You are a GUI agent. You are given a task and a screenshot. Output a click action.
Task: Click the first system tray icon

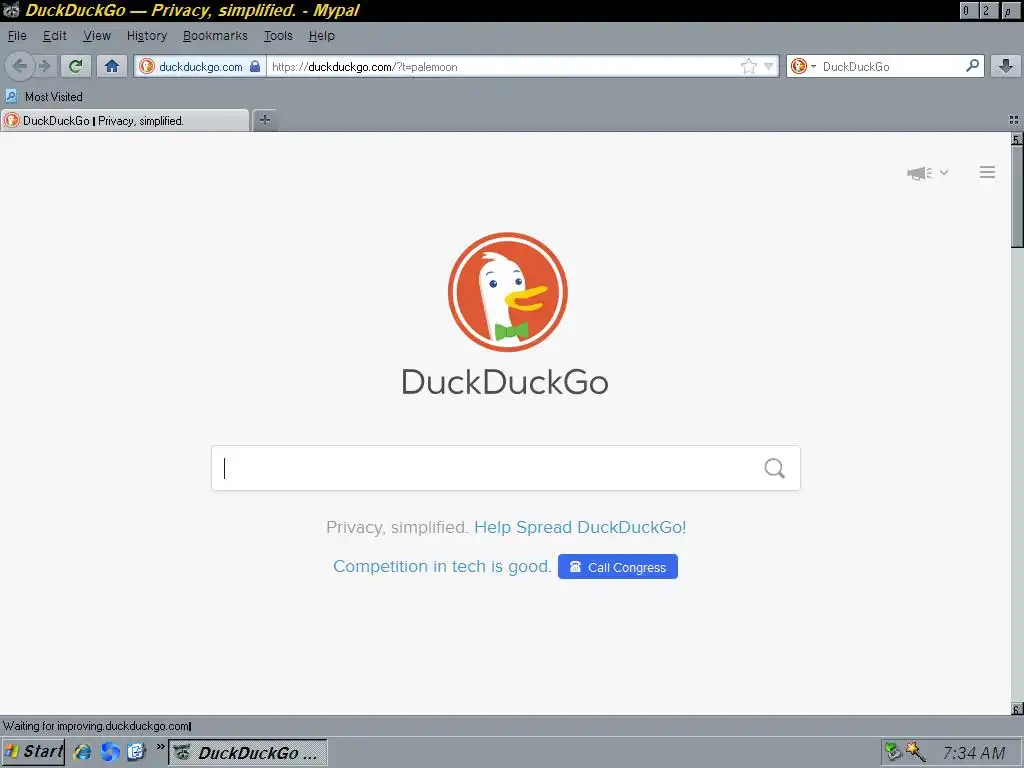pyautogui.click(x=893, y=752)
